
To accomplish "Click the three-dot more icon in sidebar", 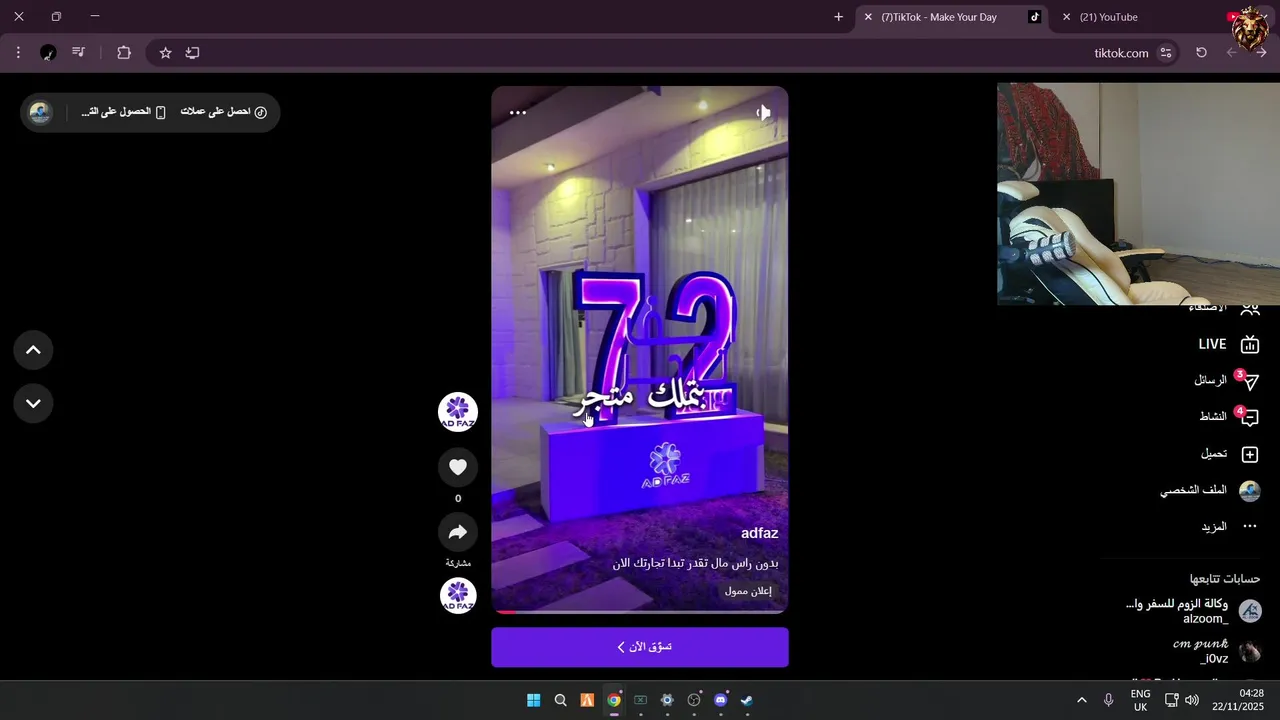I will click(1249, 526).
